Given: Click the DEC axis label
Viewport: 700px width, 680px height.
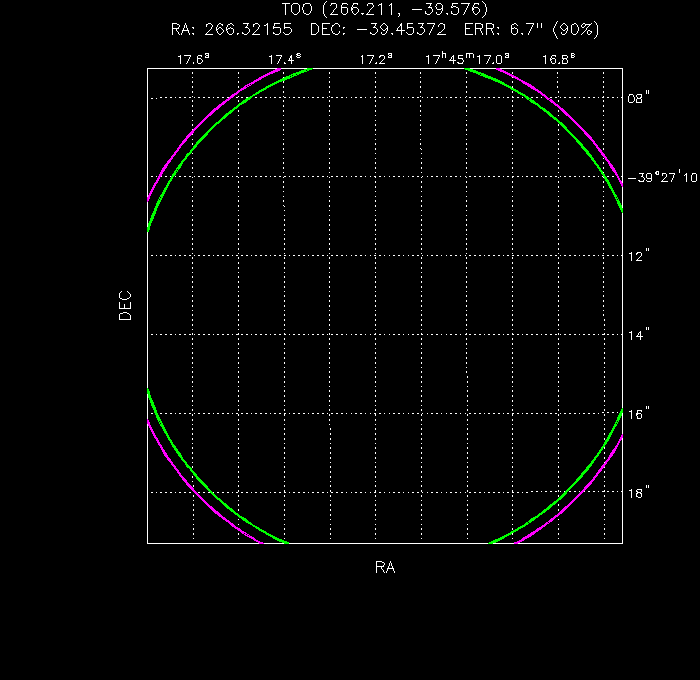Looking at the screenshot, I should coord(125,306).
